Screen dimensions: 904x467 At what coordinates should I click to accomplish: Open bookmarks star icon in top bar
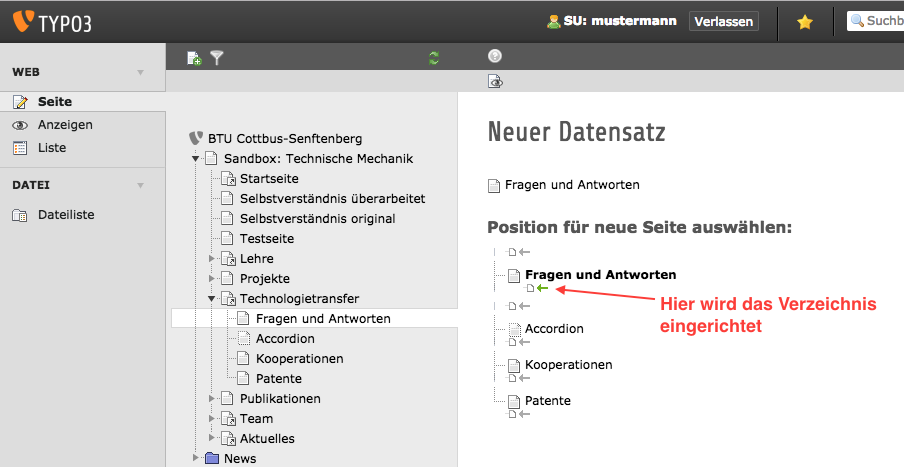(x=804, y=21)
